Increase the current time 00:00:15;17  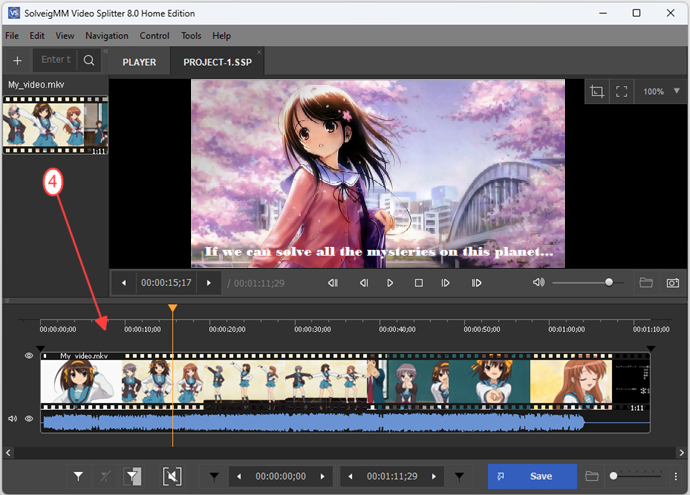pyautogui.click(x=209, y=283)
